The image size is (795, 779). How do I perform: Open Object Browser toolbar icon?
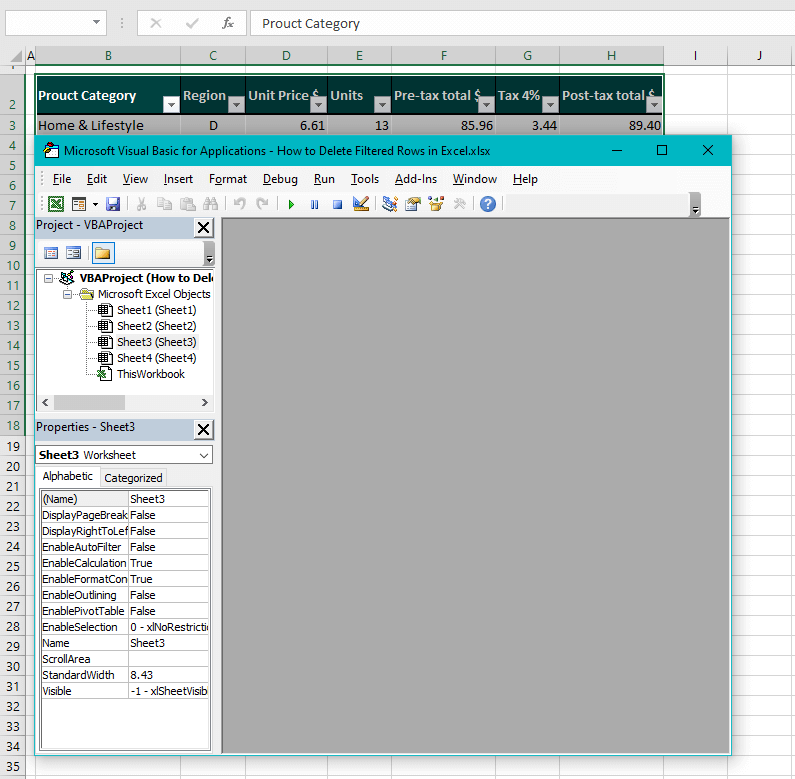(x=436, y=204)
